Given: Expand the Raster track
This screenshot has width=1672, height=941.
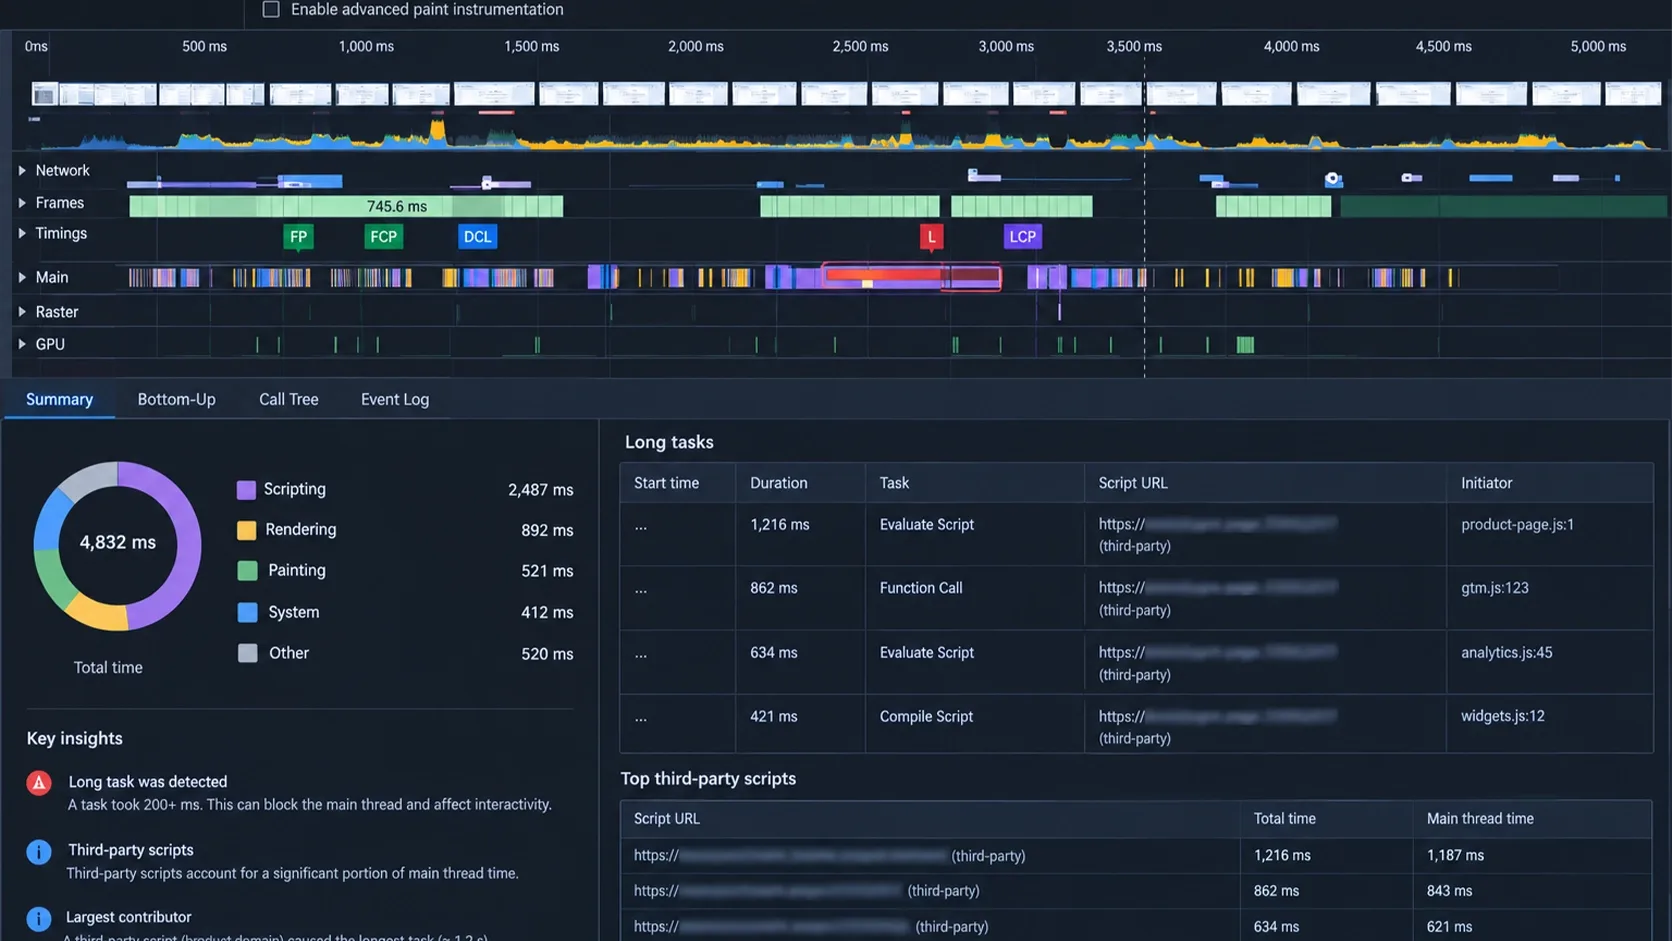Looking at the screenshot, I should [x=22, y=312].
